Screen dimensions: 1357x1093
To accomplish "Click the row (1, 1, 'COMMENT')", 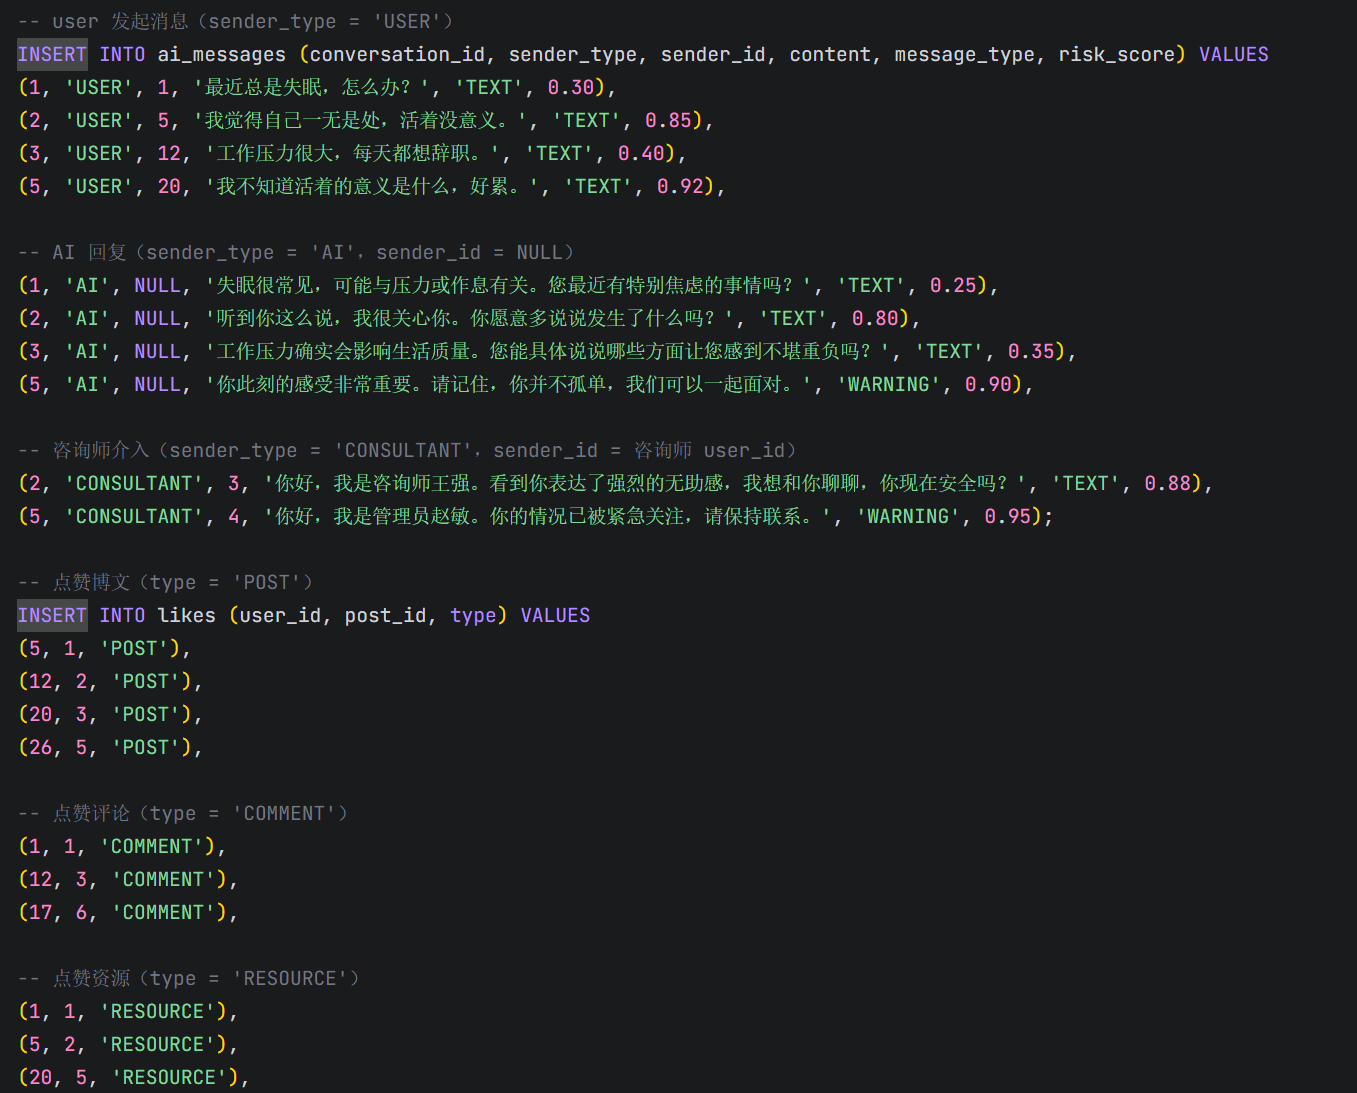I will (122, 846).
